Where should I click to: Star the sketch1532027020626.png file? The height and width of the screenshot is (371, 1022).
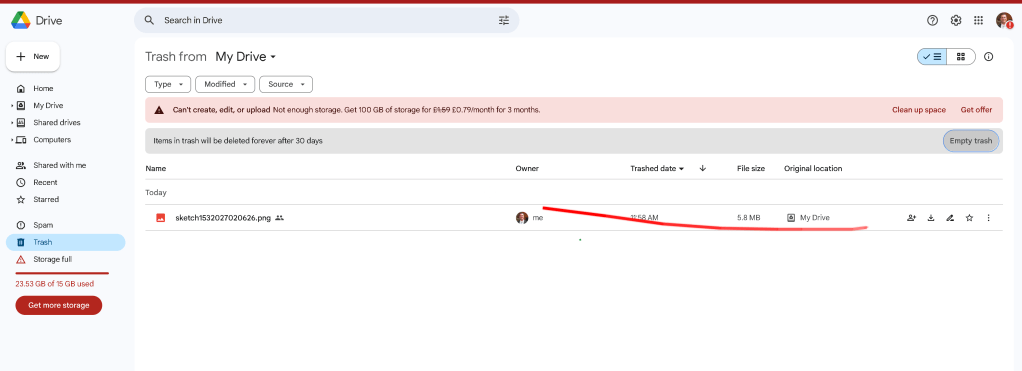click(x=969, y=218)
